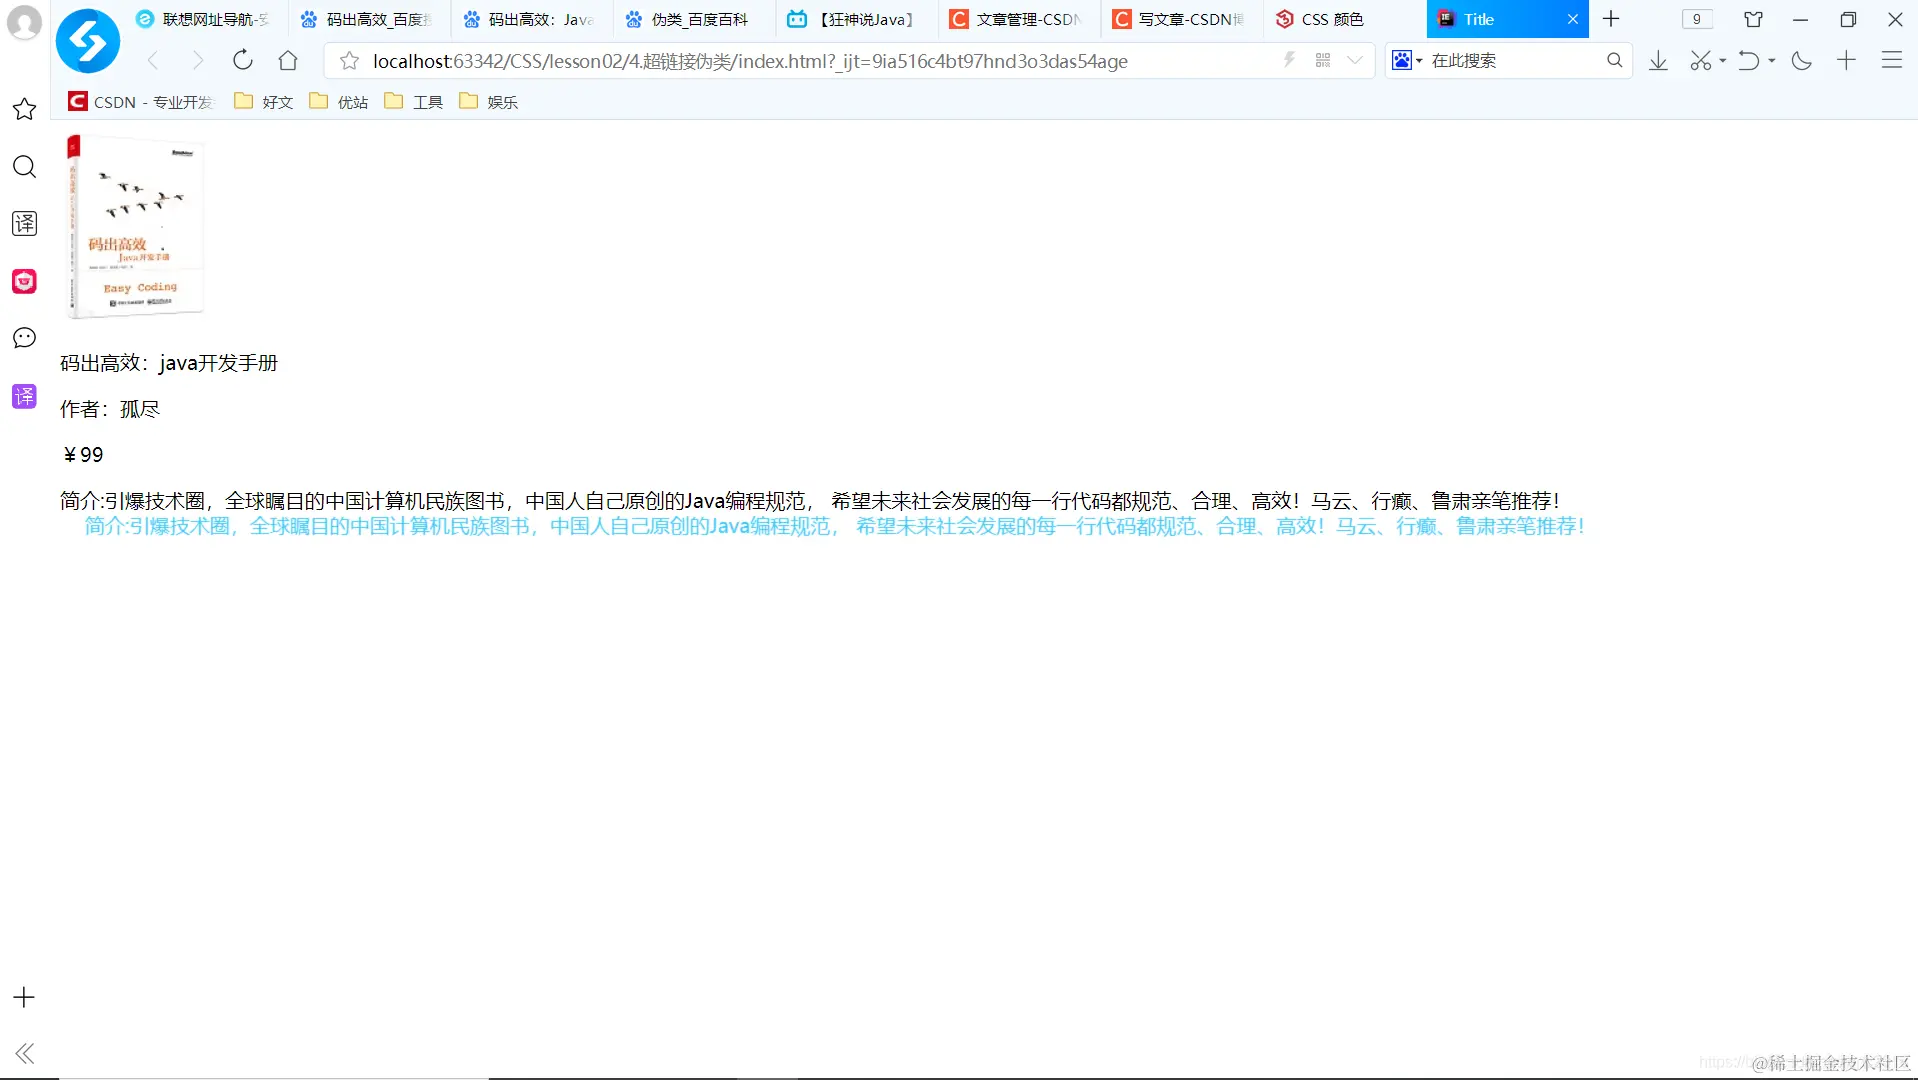Click the blue 简介 description link text
The height and width of the screenshot is (1080, 1918).
[835, 526]
